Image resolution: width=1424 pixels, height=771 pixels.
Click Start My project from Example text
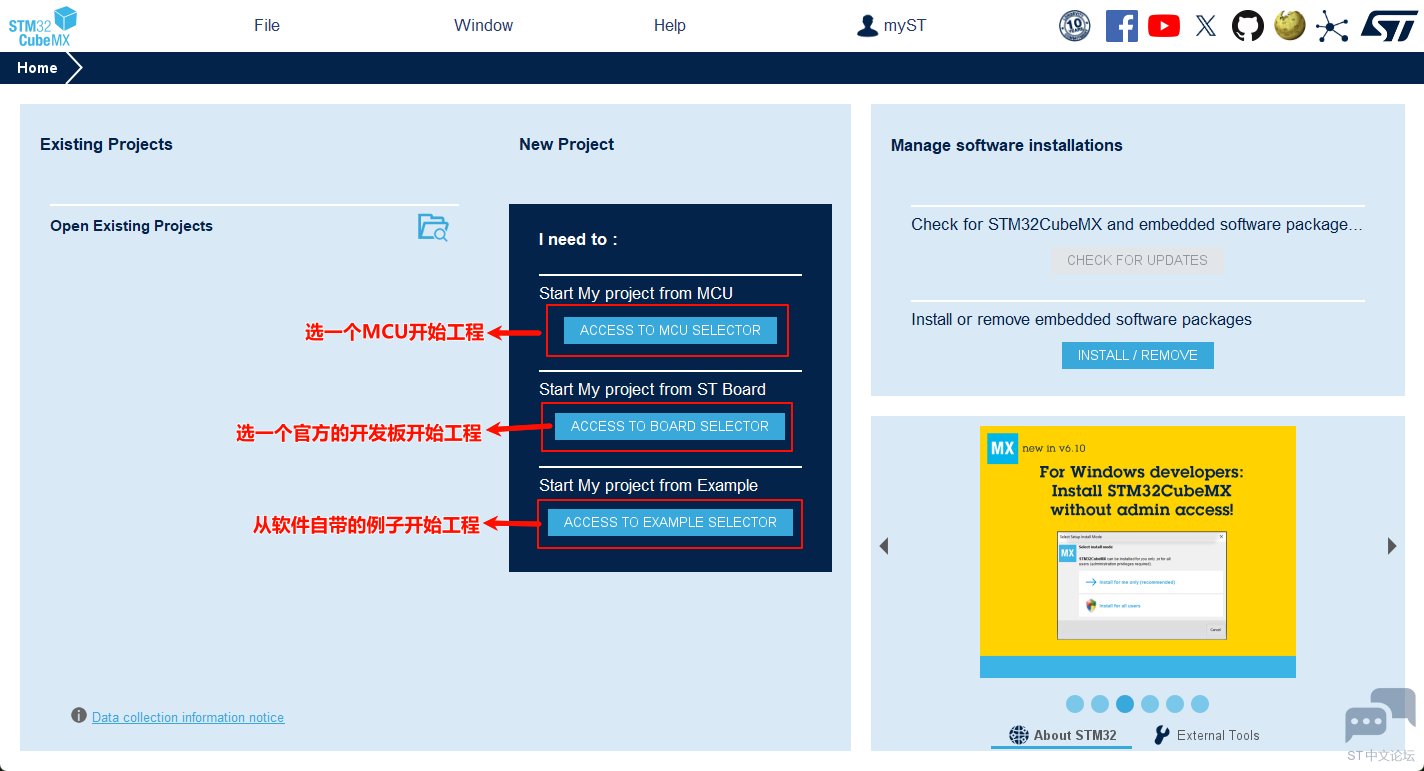click(648, 485)
